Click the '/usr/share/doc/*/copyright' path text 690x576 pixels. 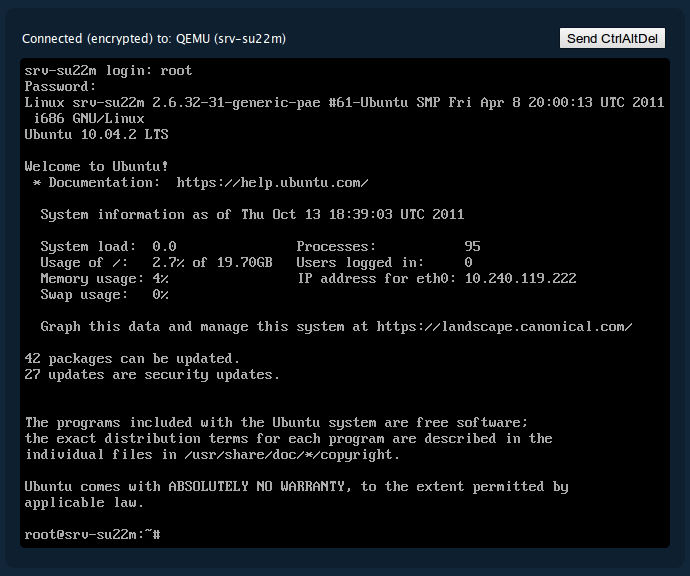point(288,455)
